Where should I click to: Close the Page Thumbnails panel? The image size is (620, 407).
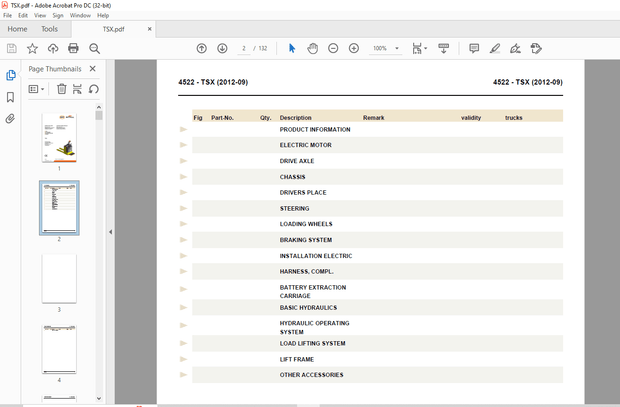pyautogui.click(x=93, y=68)
